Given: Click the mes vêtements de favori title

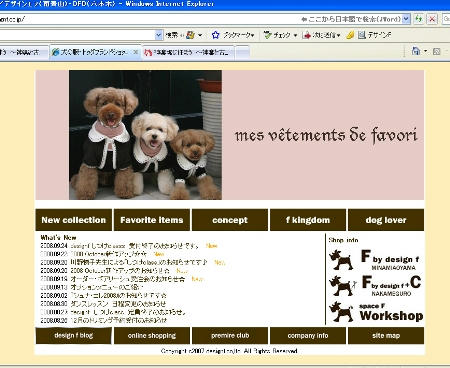Looking at the screenshot, I should [x=326, y=135].
